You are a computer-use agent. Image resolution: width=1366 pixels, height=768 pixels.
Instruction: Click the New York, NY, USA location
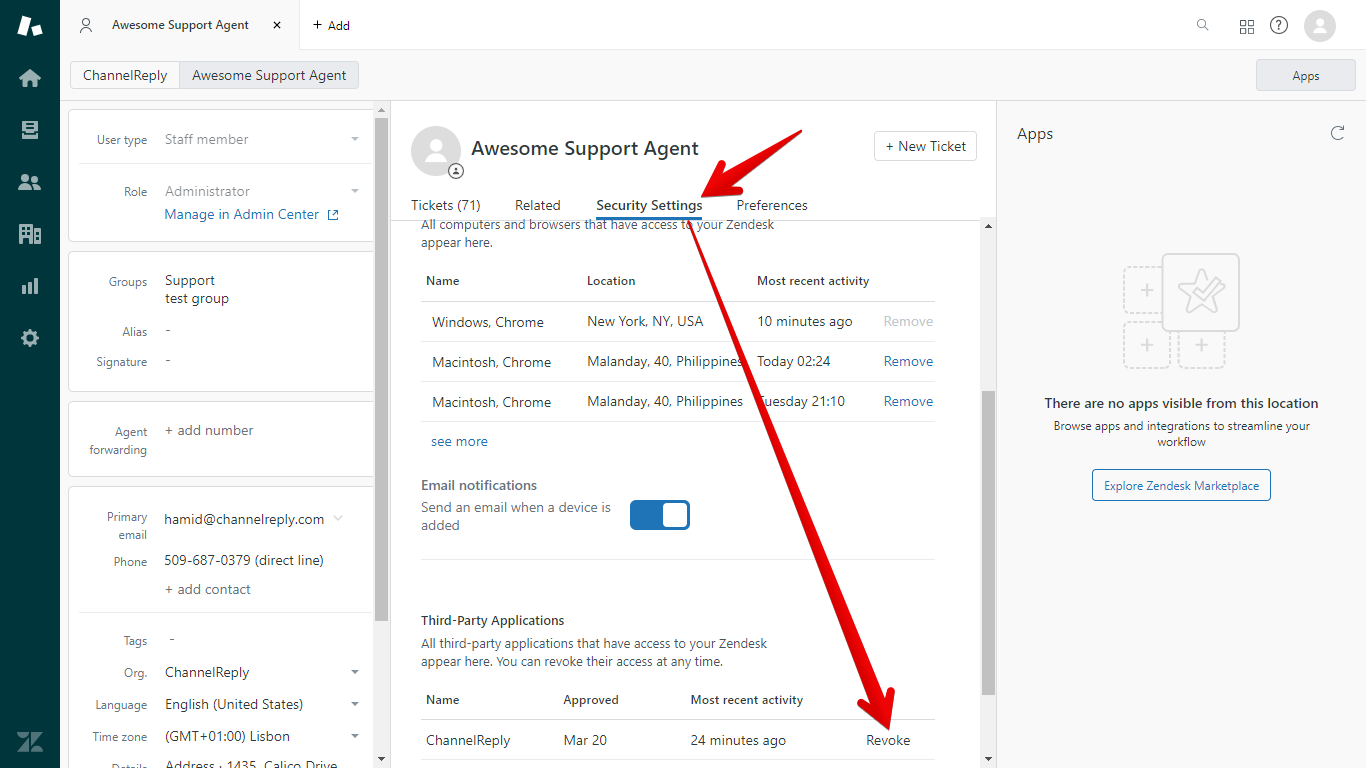click(x=645, y=321)
